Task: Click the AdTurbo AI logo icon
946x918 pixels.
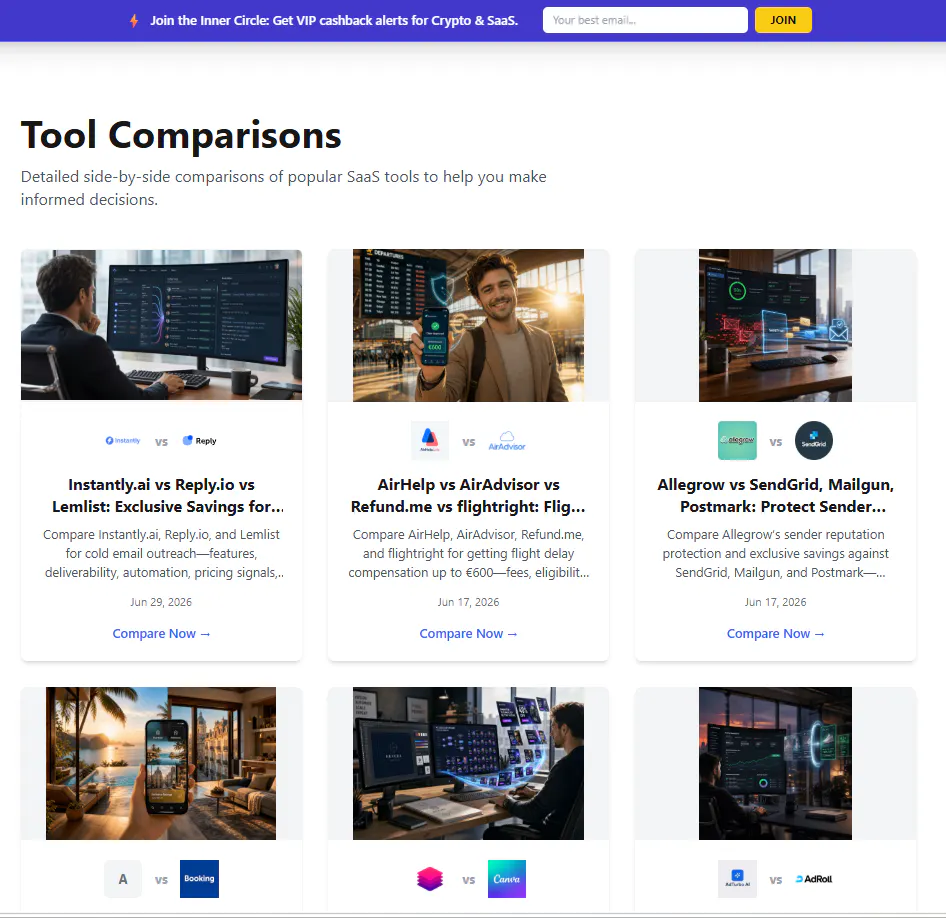Action: tap(737, 879)
